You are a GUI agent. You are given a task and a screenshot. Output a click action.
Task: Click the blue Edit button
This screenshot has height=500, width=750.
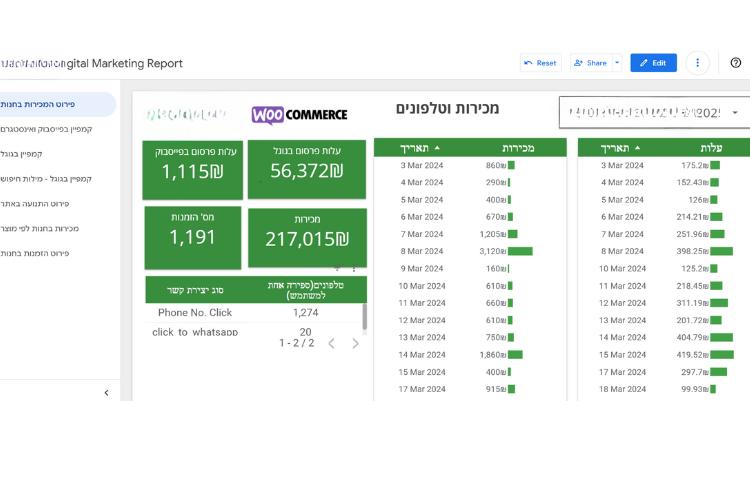click(x=653, y=63)
